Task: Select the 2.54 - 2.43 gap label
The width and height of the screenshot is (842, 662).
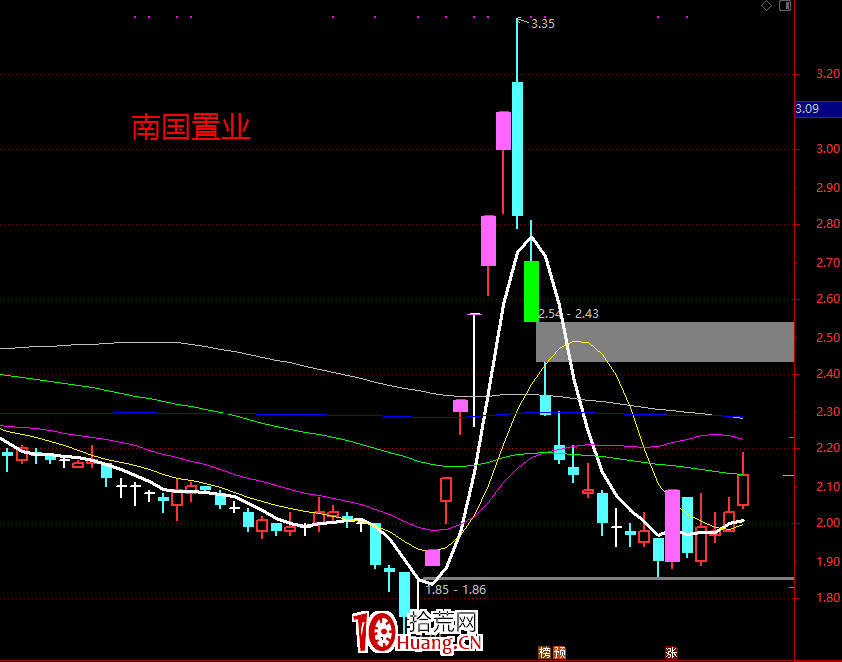Action: (x=568, y=314)
